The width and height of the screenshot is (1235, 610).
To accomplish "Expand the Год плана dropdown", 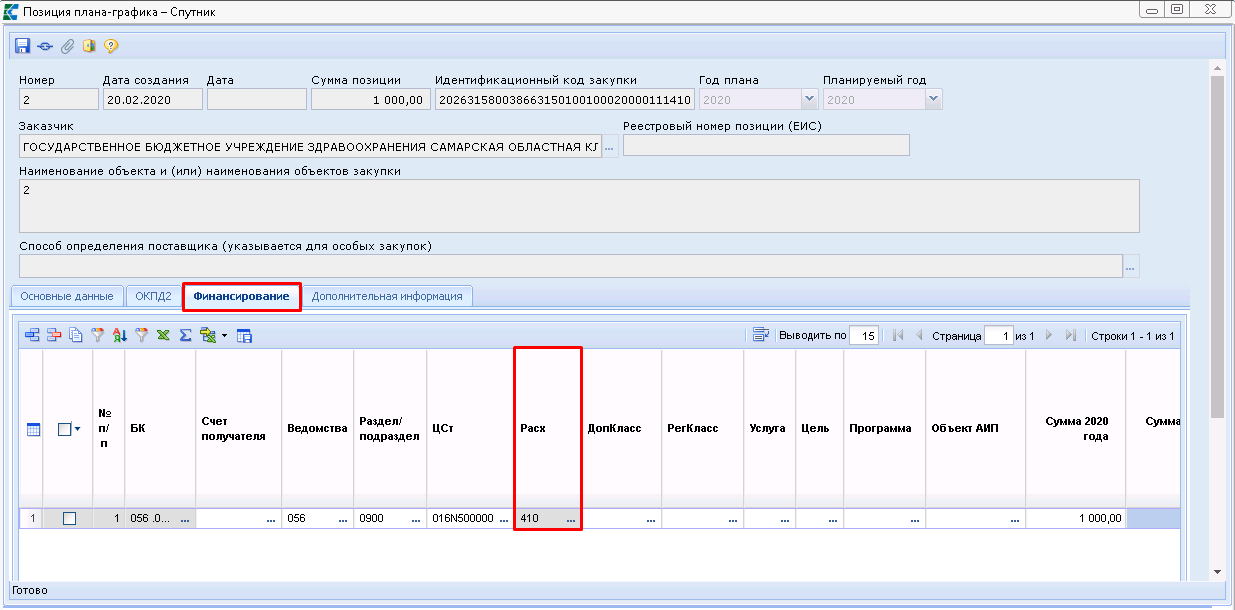I will [x=809, y=100].
